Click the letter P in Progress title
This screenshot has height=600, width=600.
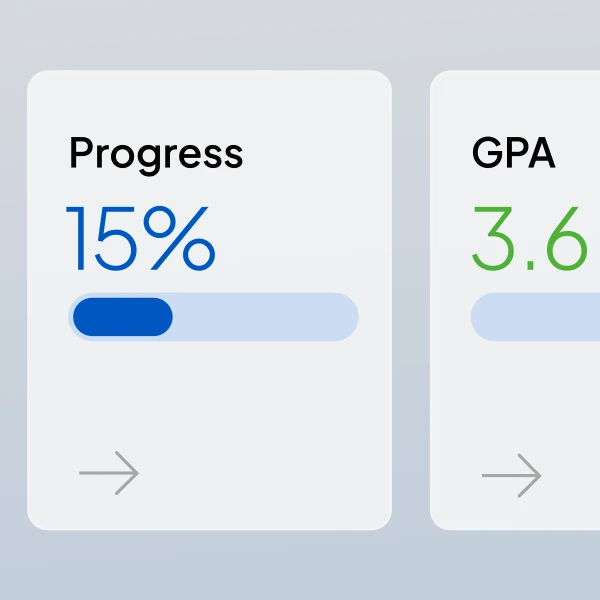point(82,152)
